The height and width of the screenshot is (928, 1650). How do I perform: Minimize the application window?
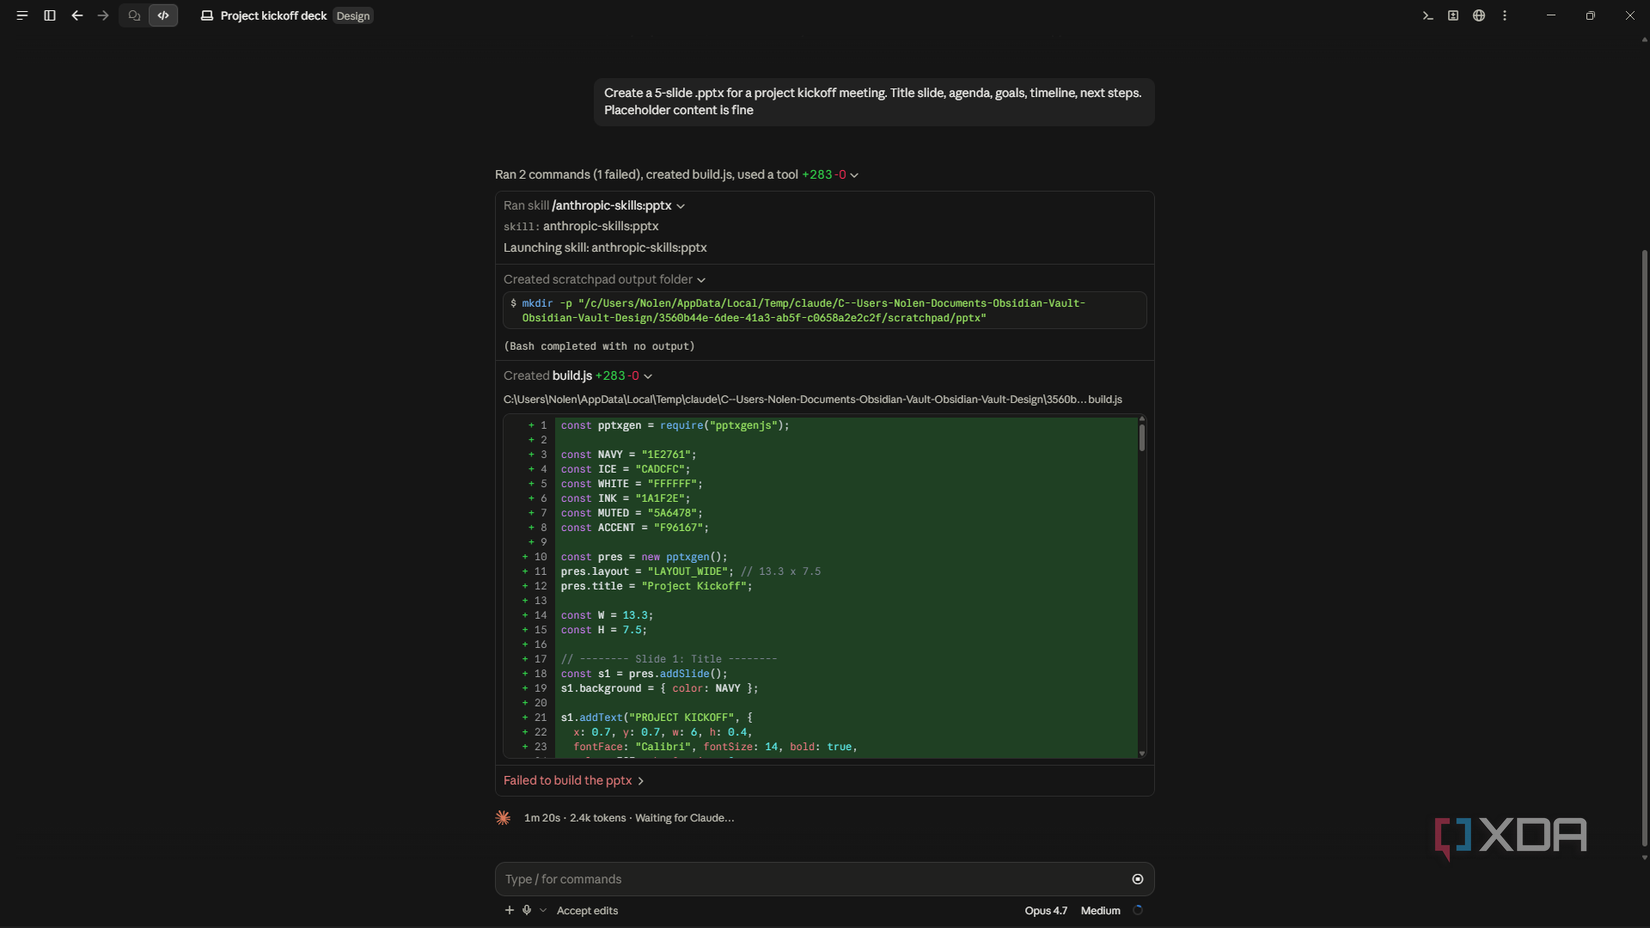coord(1551,16)
